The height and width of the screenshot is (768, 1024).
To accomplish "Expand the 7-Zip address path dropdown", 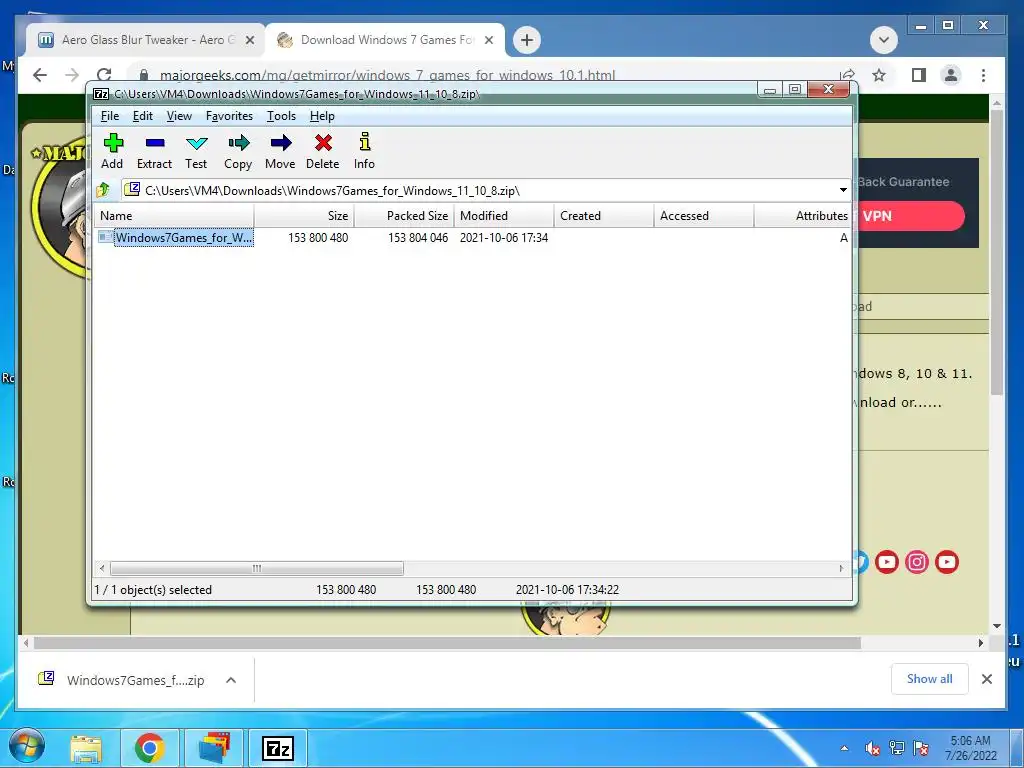I will pyautogui.click(x=843, y=190).
